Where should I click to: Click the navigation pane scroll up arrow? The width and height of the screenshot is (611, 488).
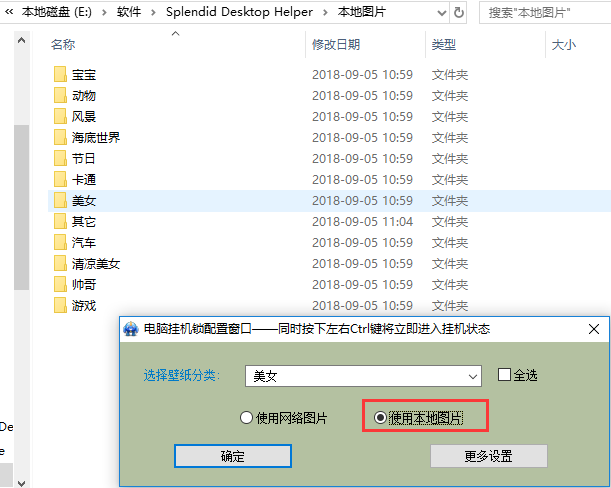pyautogui.click(x=21, y=40)
